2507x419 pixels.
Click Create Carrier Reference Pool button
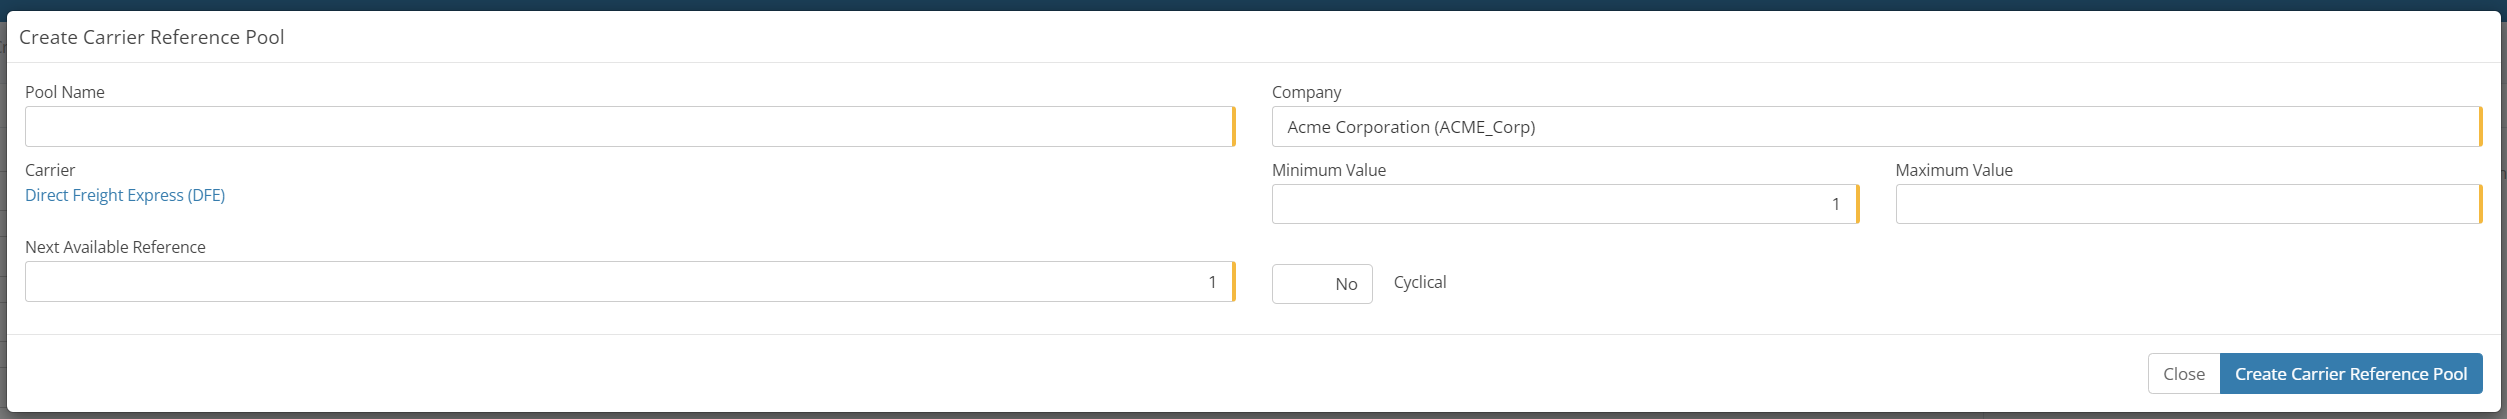2350,374
